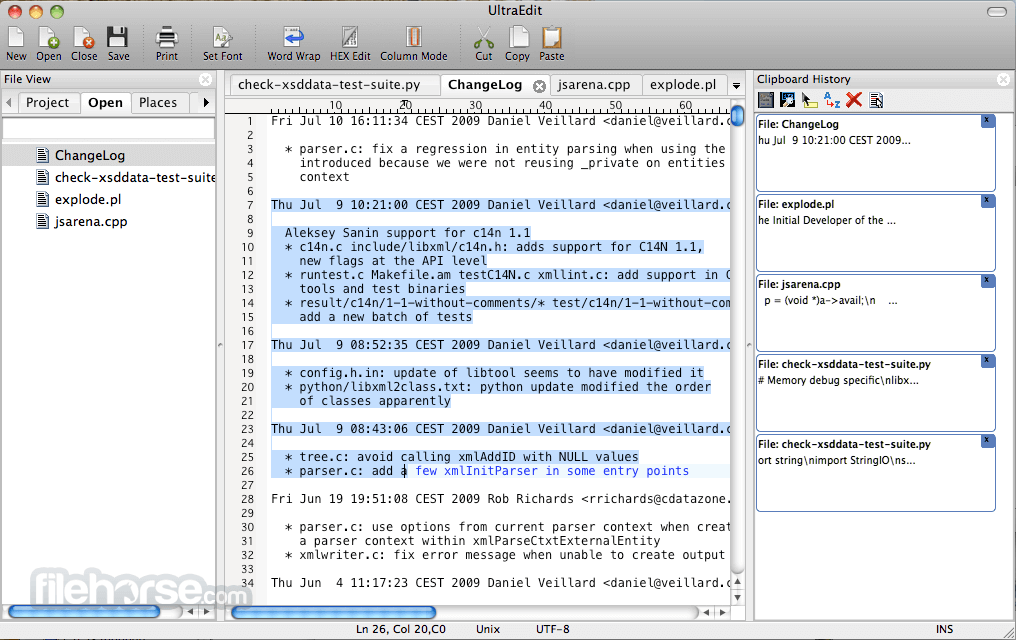
Task: Click the Print toolbar icon
Action: pos(167,43)
